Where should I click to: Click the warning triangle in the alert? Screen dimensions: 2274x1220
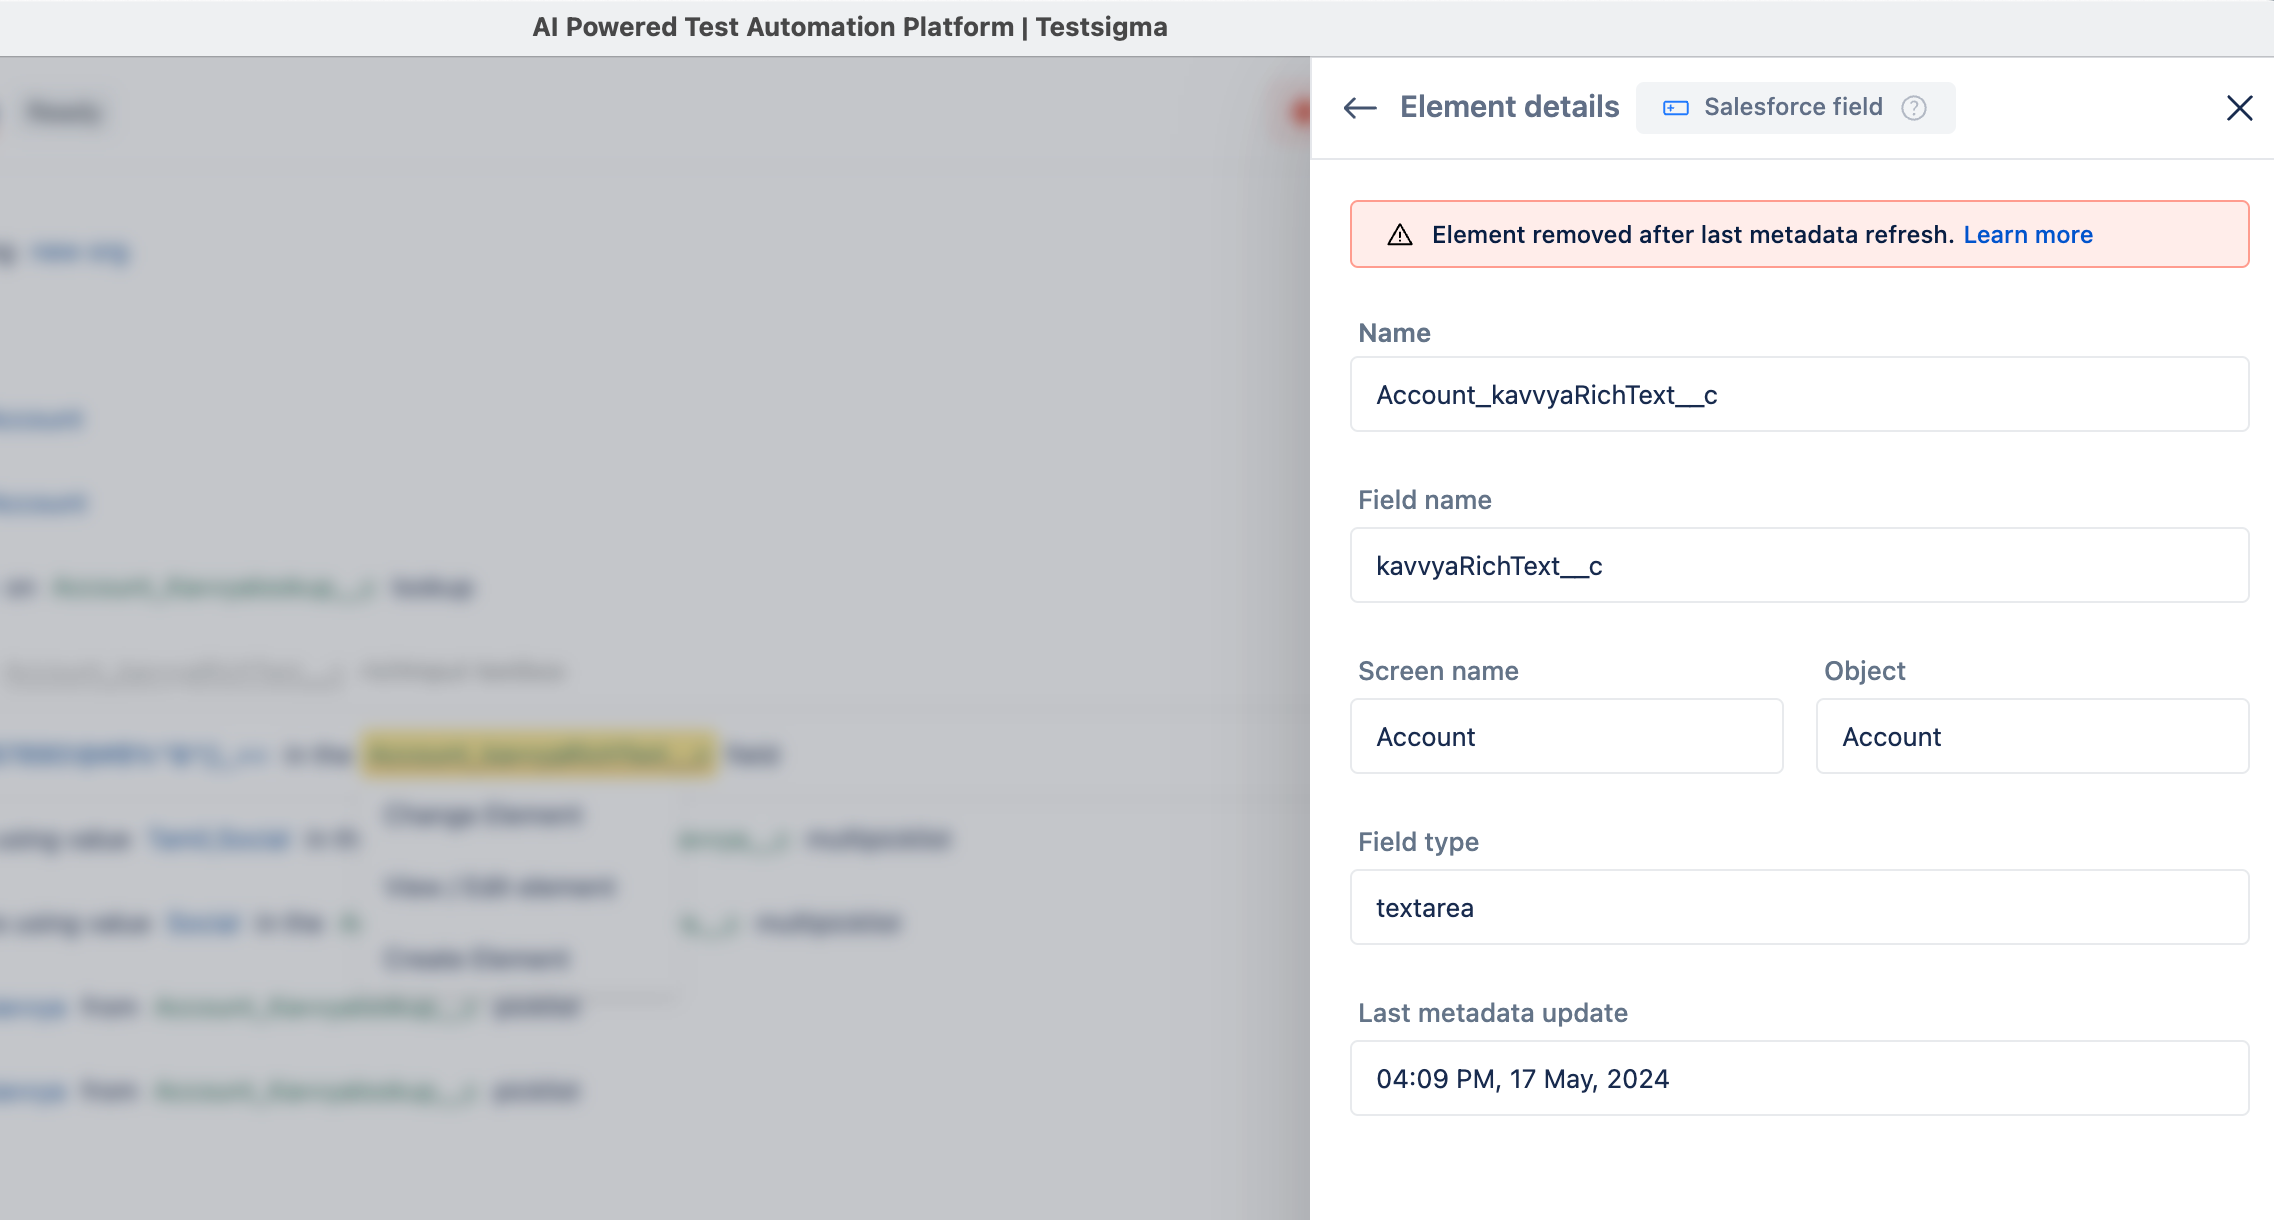click(x=1400, y=235)
